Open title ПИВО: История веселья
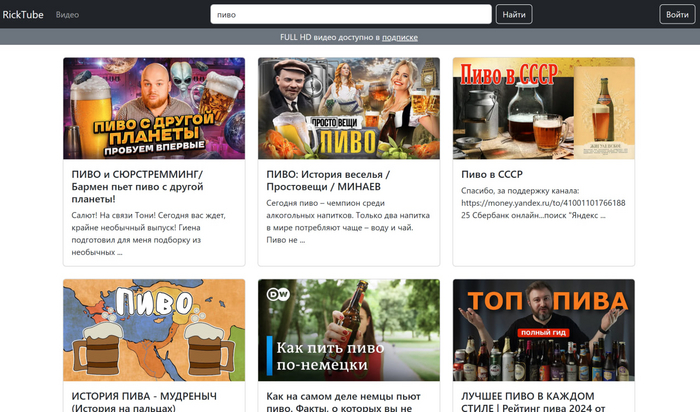The image size is (700, 412). tap(328, 180)
